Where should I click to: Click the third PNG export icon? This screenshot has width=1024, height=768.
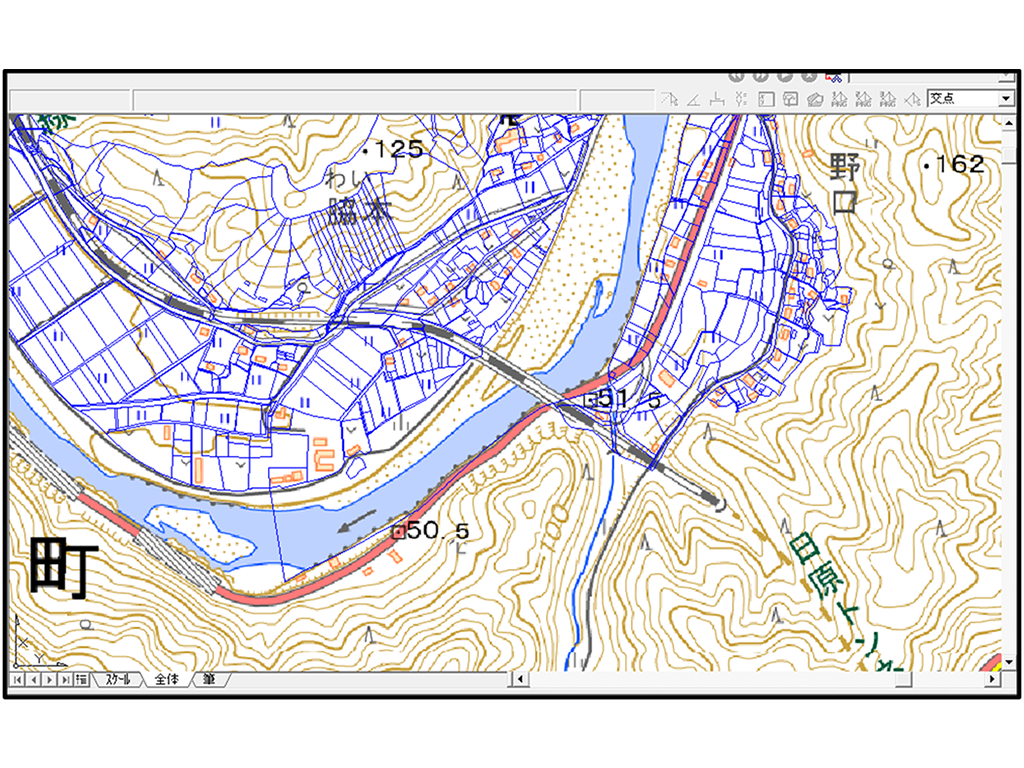(x=887, y=98)
